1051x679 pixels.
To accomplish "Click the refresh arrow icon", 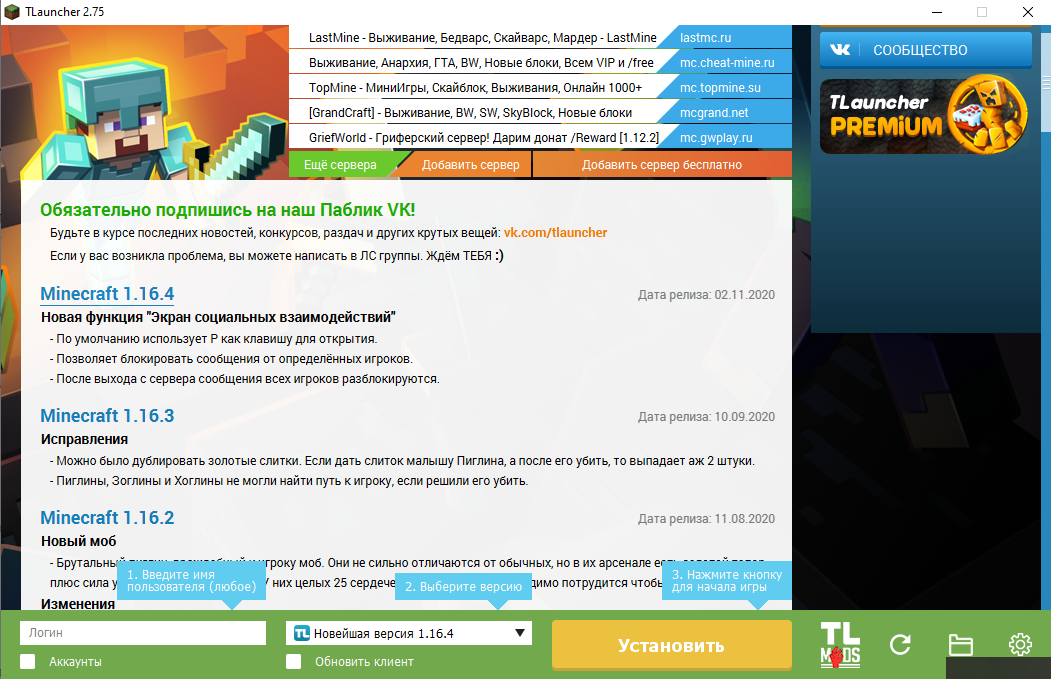I will click(x=900, y=645).
